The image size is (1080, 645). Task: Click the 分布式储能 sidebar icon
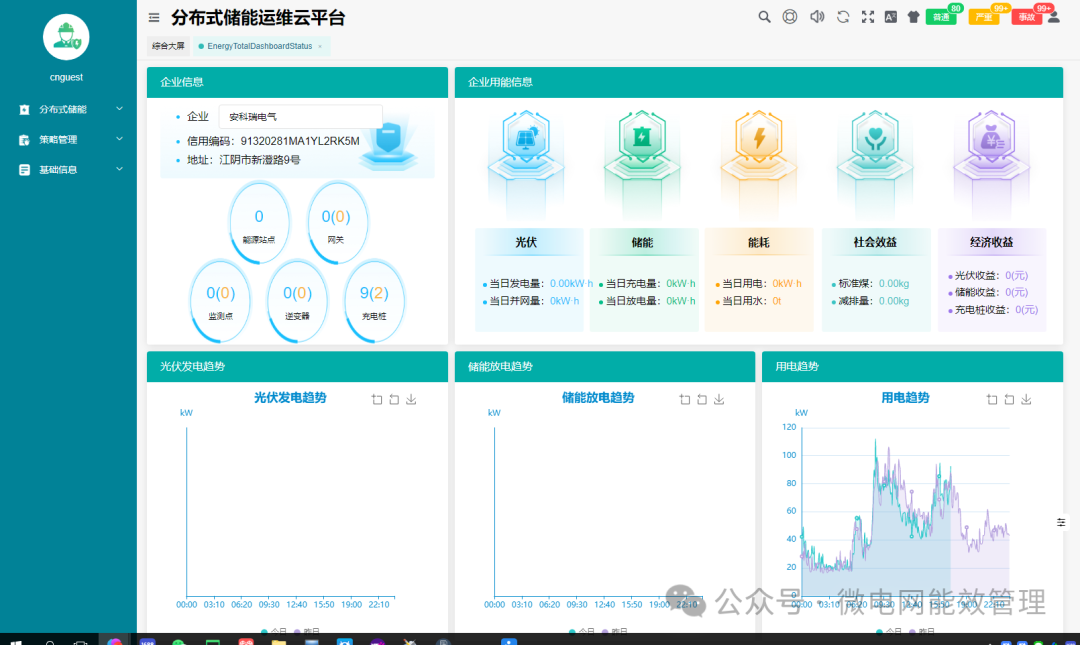pyautogui.click(x=24, y=110)
